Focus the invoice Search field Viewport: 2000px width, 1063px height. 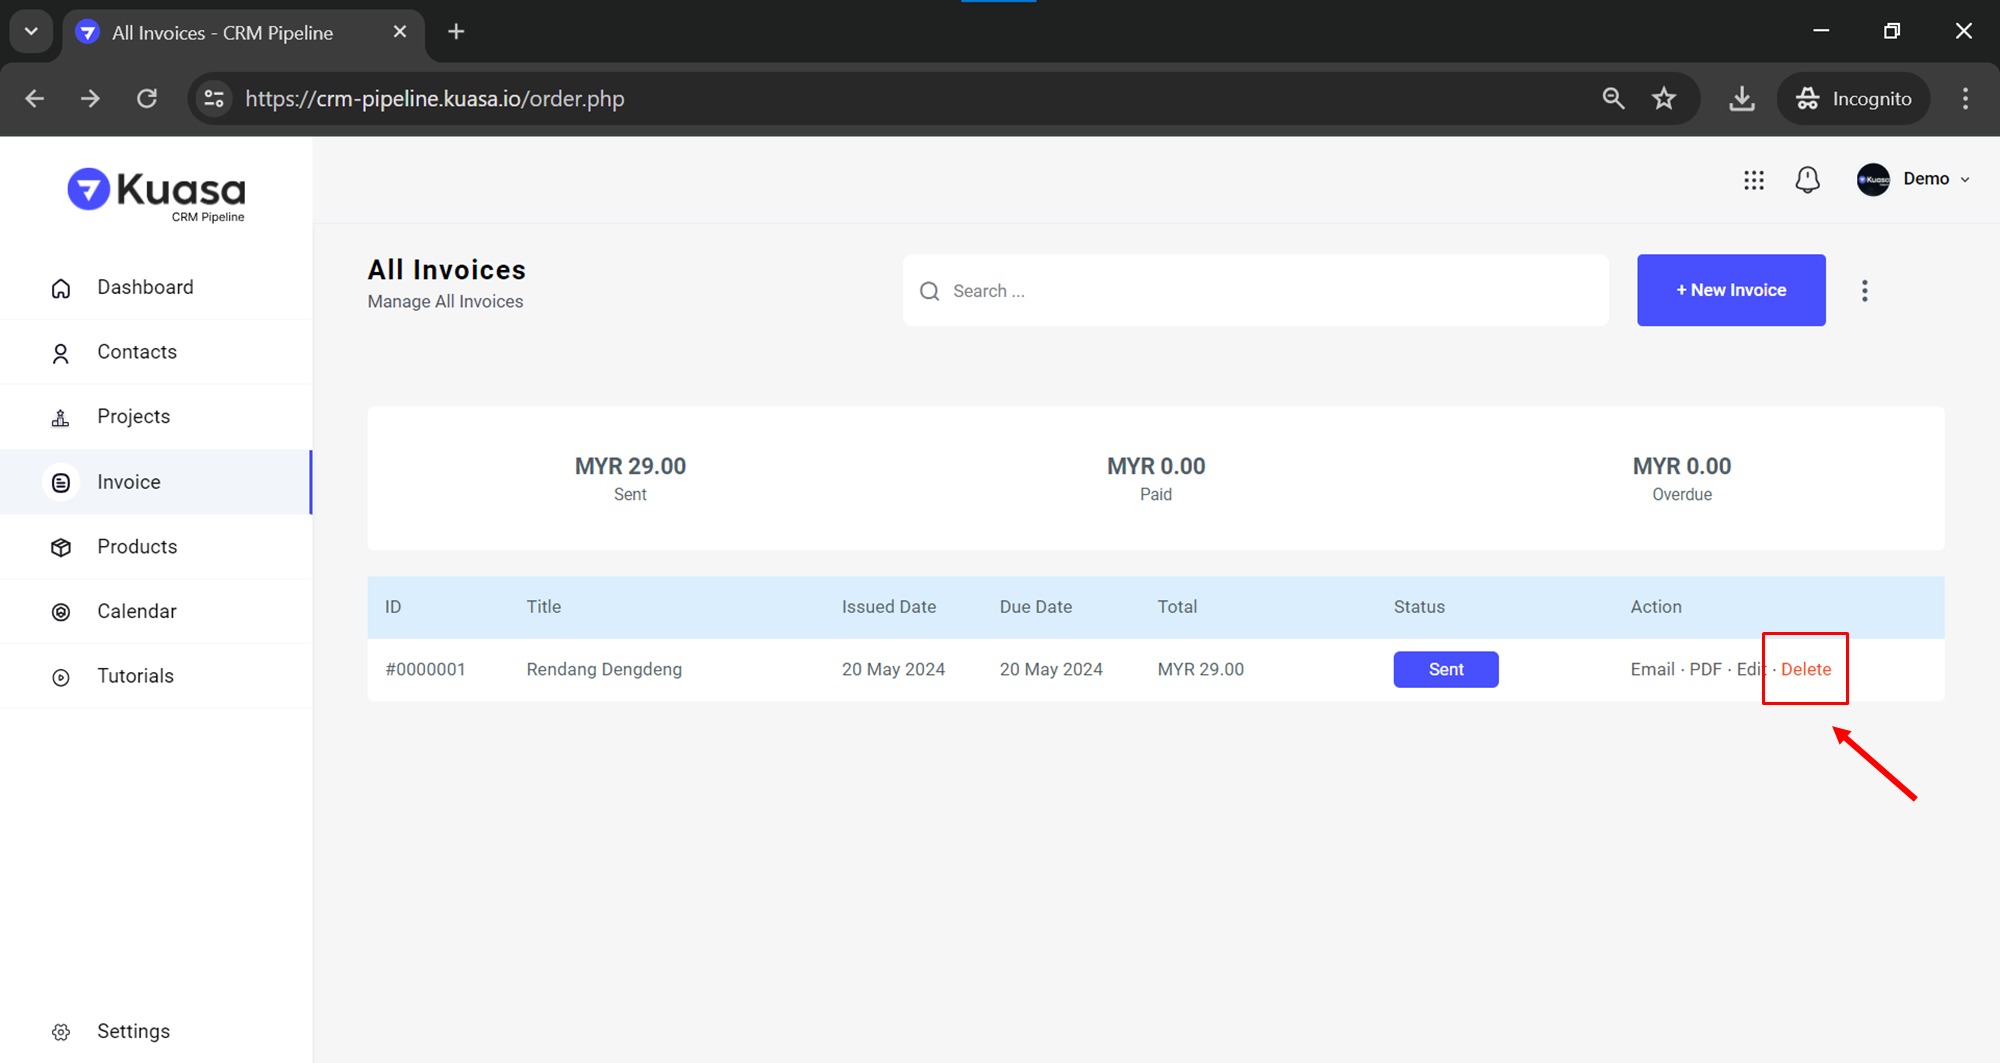pyautogui.click(x=1255, y=291)
